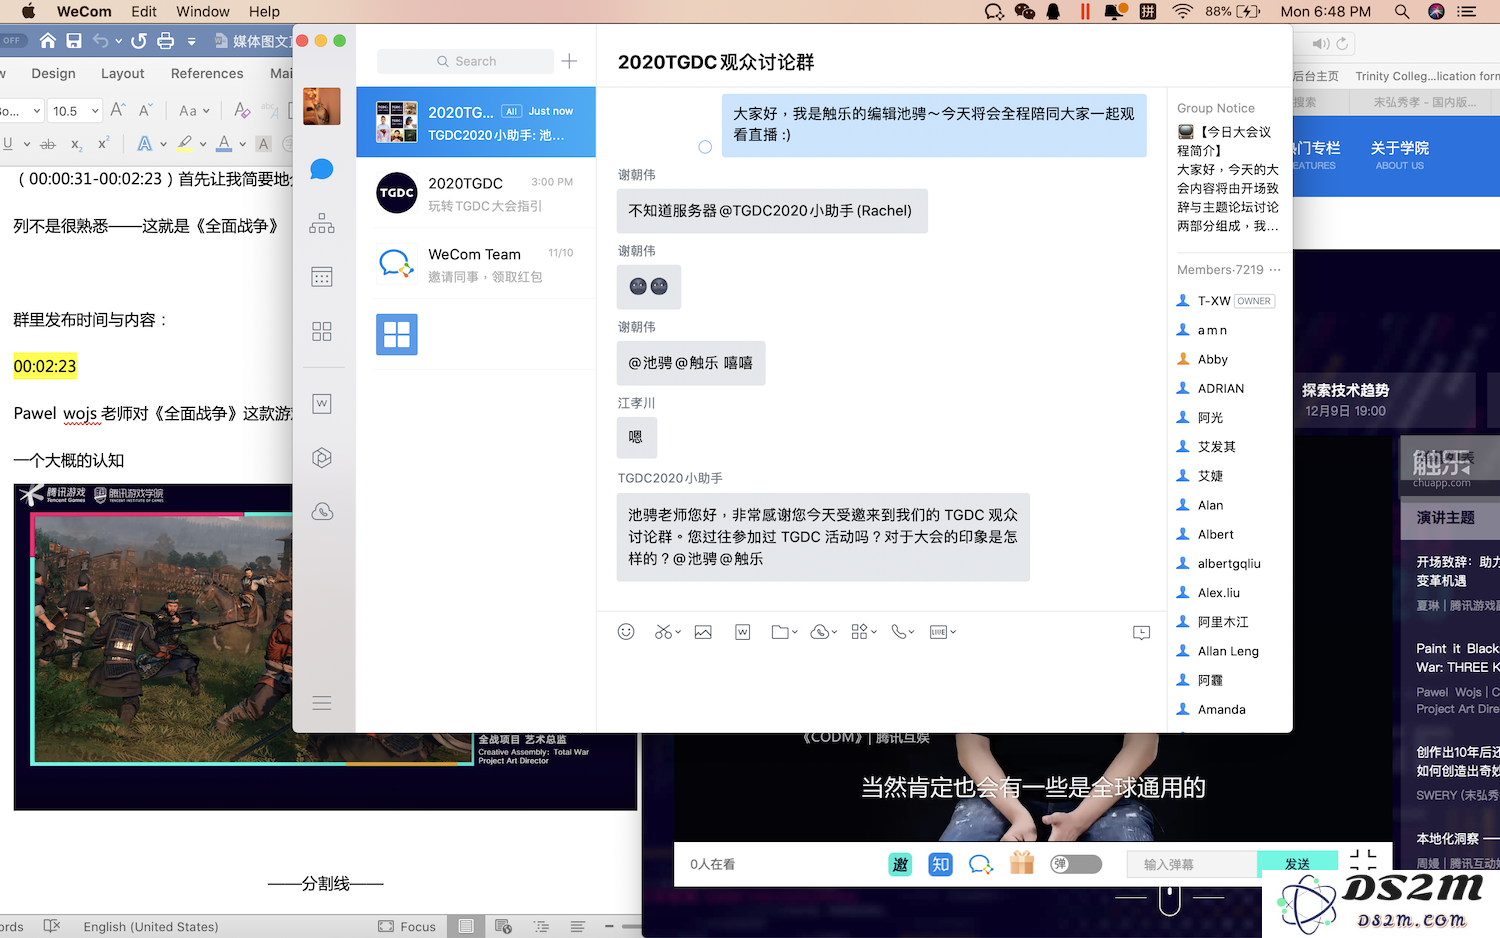Screen dimensions: 1500x938
Task: Open the Calendar icon in WeCom sidebar
Action: point(322,277)
